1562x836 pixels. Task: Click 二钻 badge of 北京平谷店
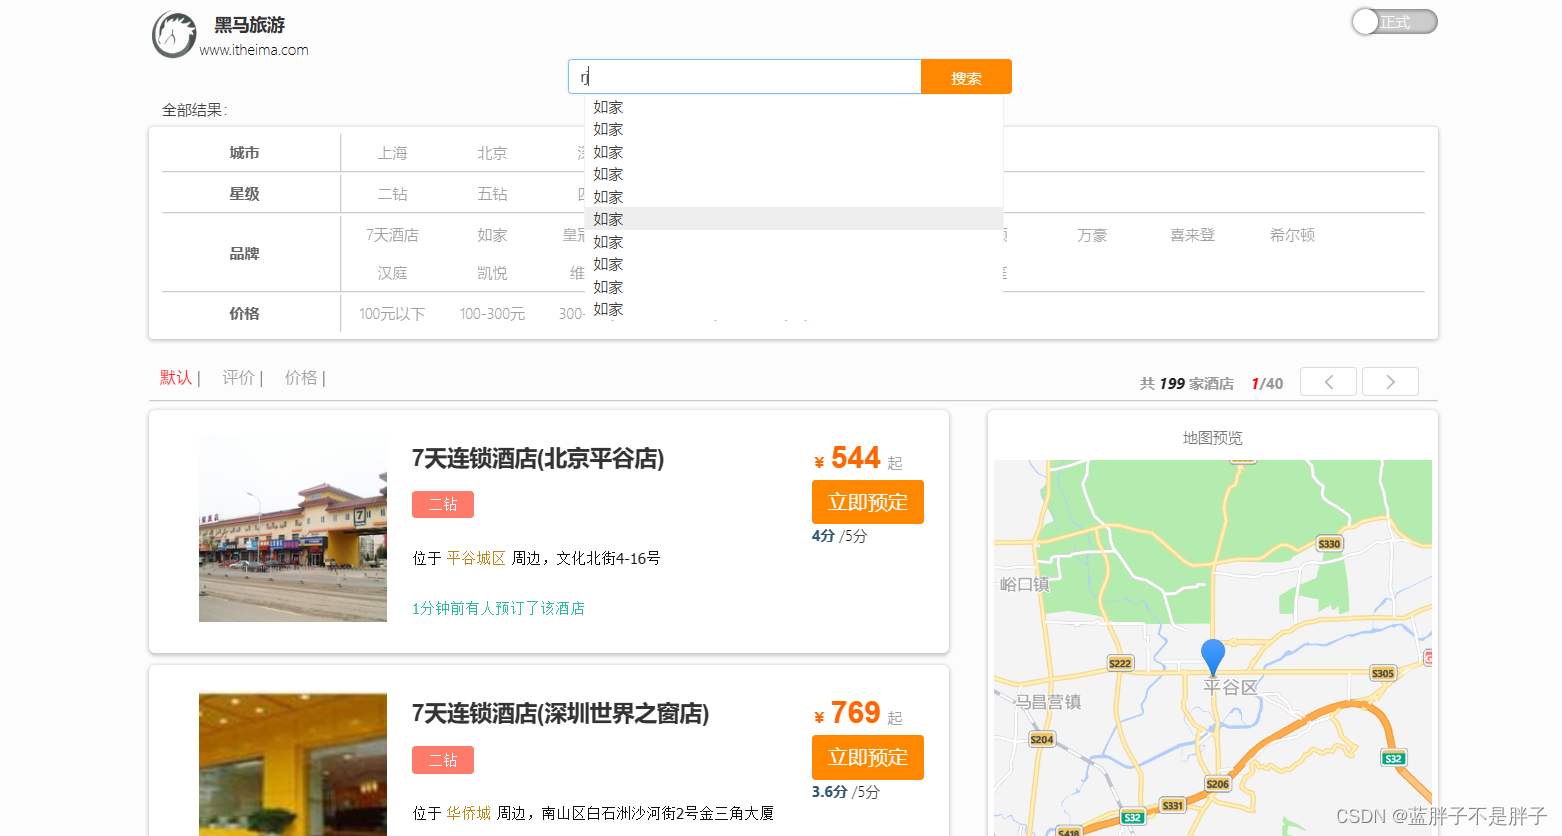point(443,505)
